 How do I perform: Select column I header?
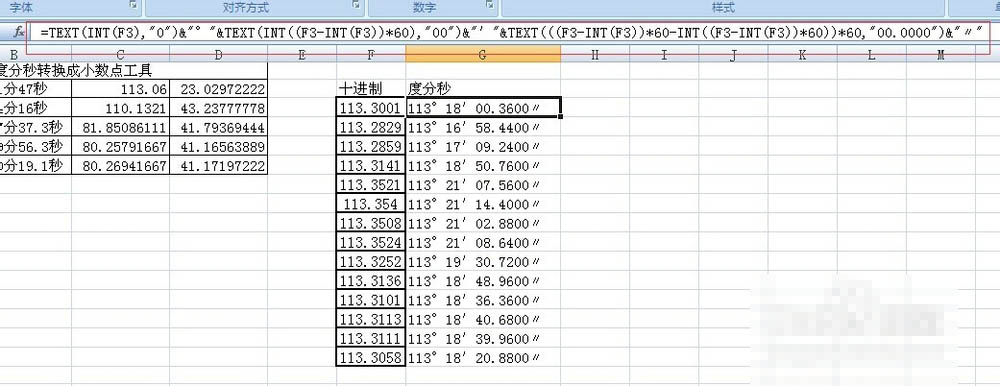point(664,56)
